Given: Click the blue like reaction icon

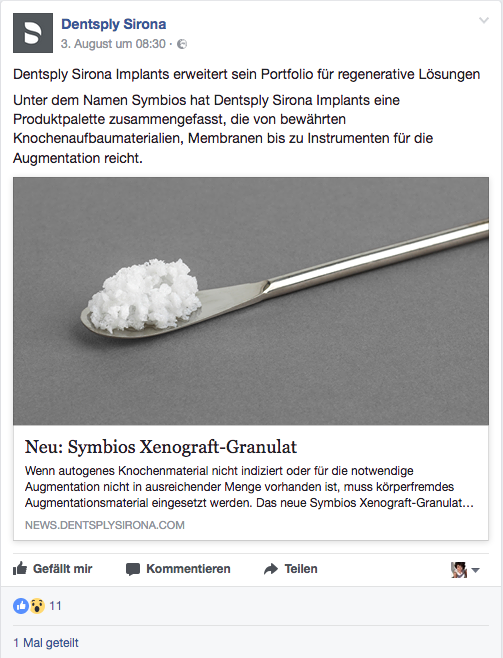Looking at the screenshot, I should tap(21, 606).
